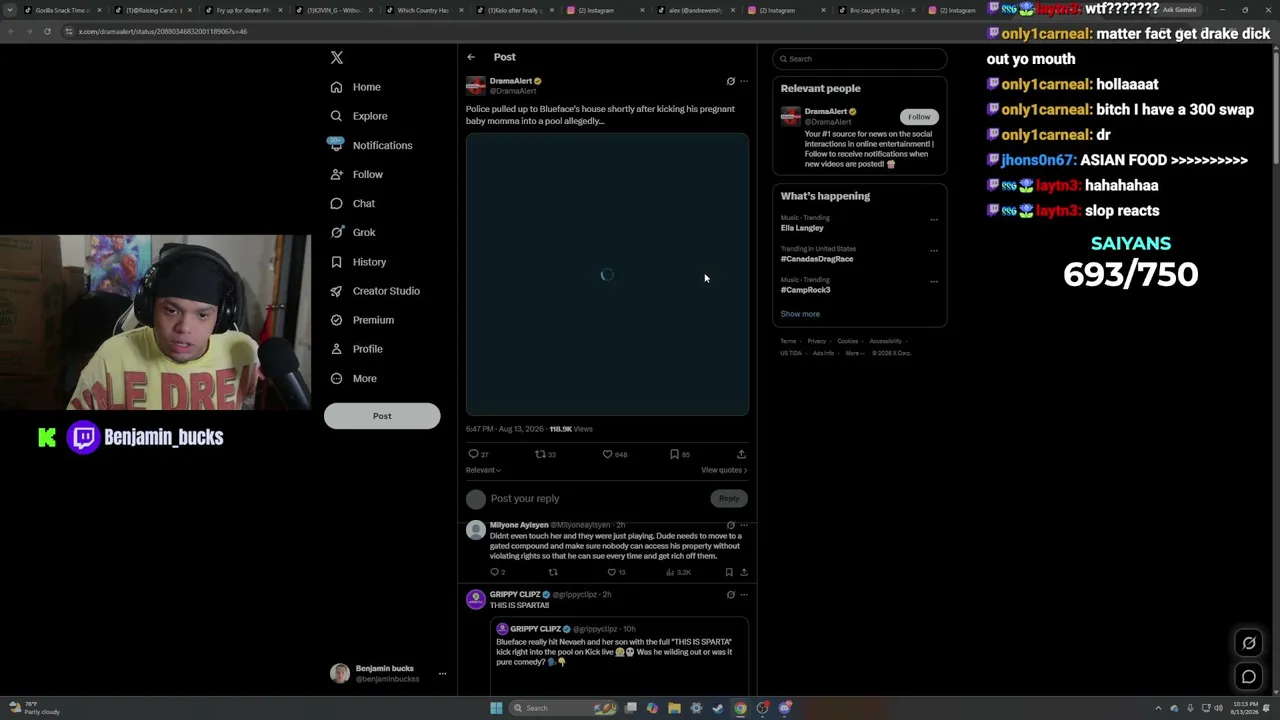1280x720 pixels.
Task: Open options for Ella Langley trend
Action: click(934, 220)
